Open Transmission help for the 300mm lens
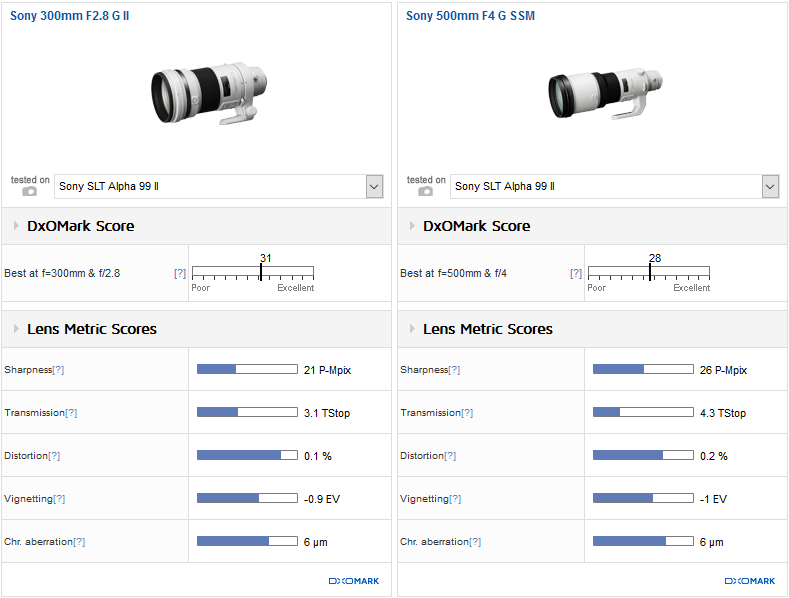The image size is (789, 598). [71, 413]
